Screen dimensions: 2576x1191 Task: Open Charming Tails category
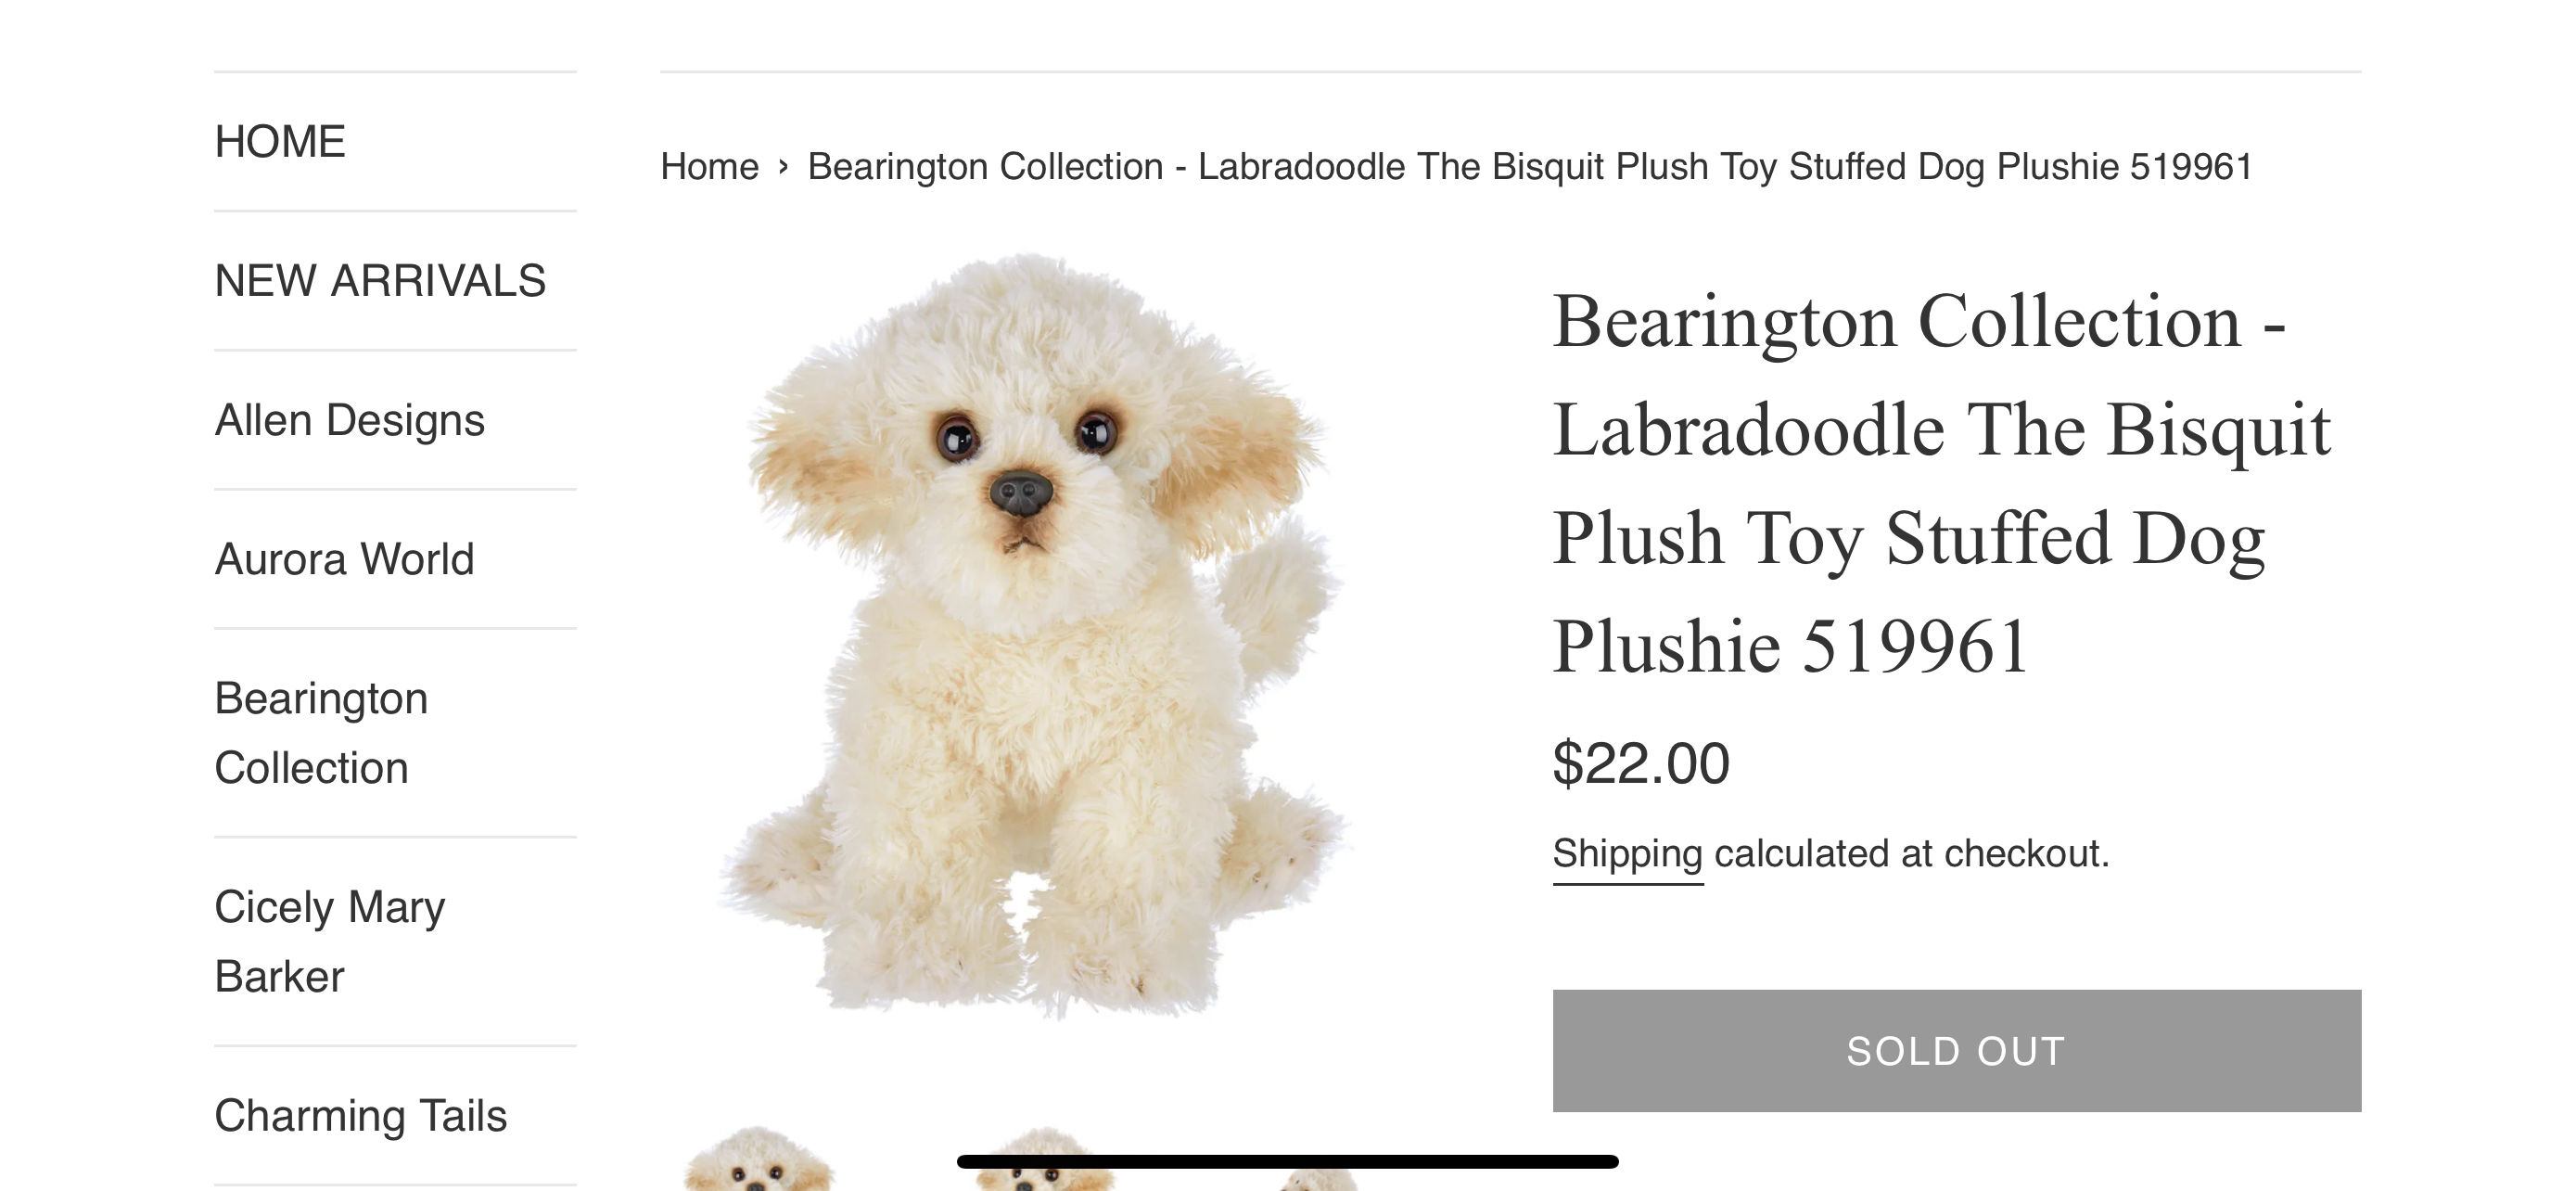point(360,1116)
